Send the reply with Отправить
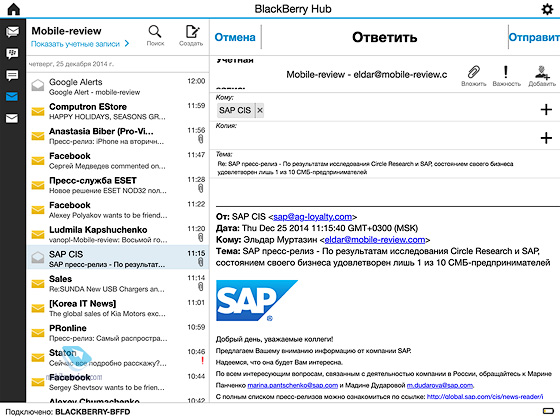The width and height of the screenshot is (560, 420). point(534,37)
